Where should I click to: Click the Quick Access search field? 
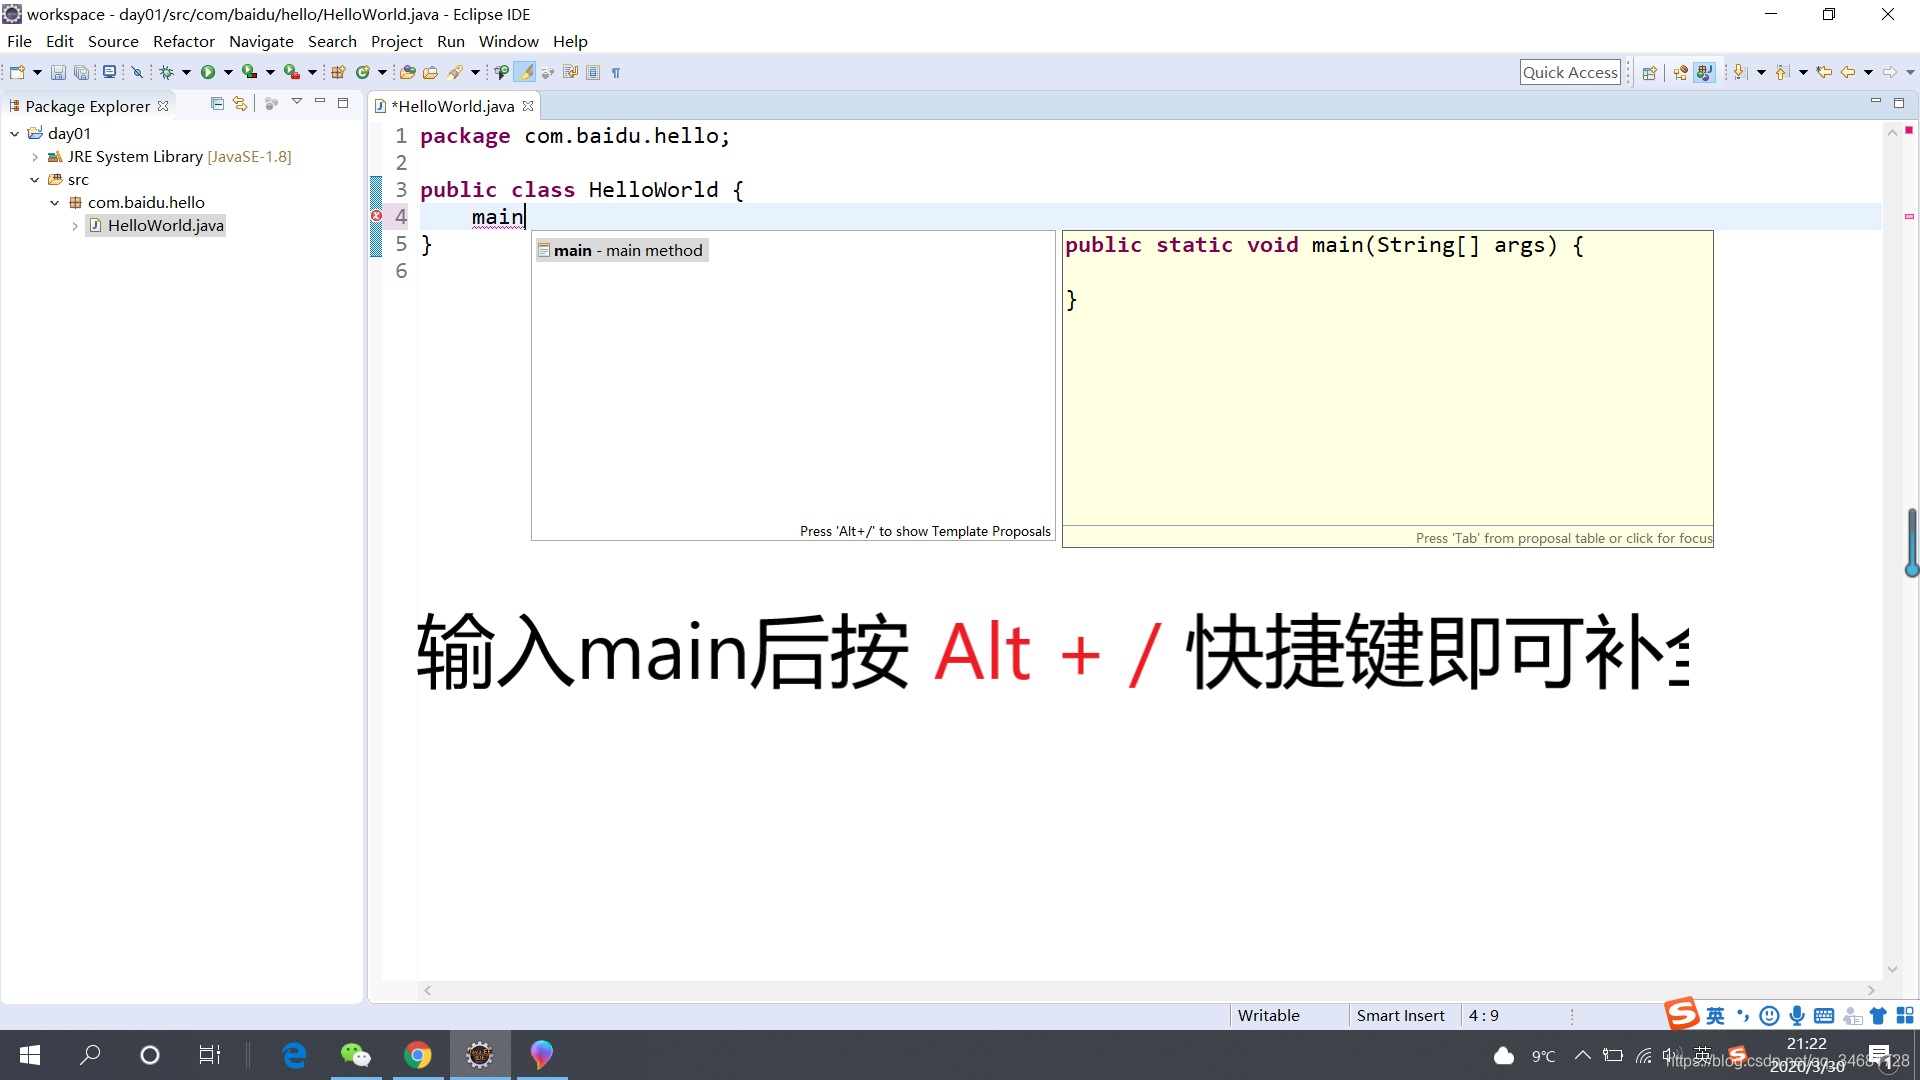pyautogui.click(x=1570, y=72)
